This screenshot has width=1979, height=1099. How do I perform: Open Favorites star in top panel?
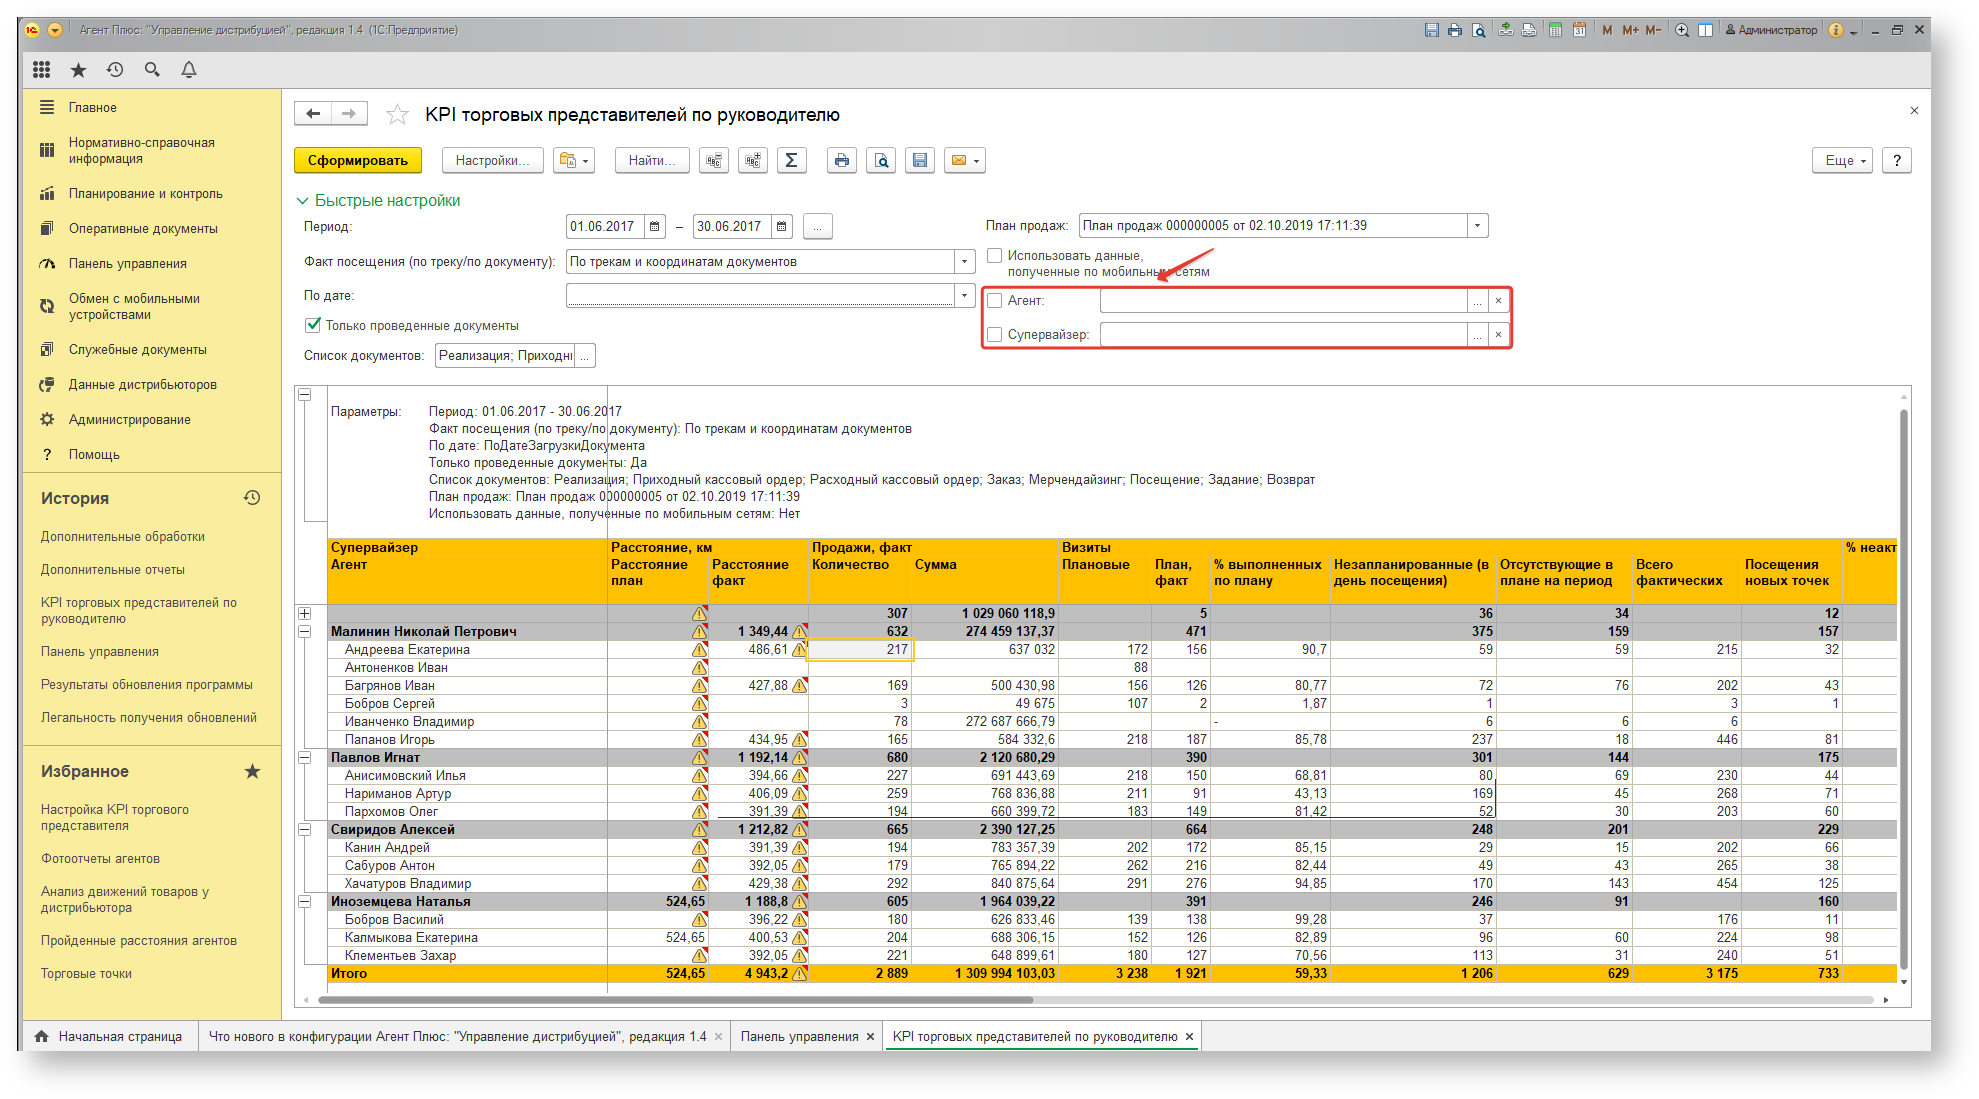tap(78, 69)
